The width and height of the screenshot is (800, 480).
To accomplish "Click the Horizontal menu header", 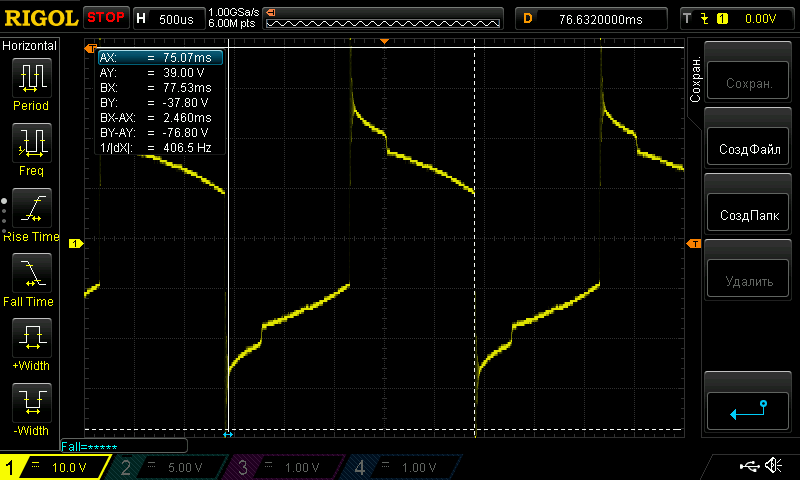I will [x=30, y=46].
